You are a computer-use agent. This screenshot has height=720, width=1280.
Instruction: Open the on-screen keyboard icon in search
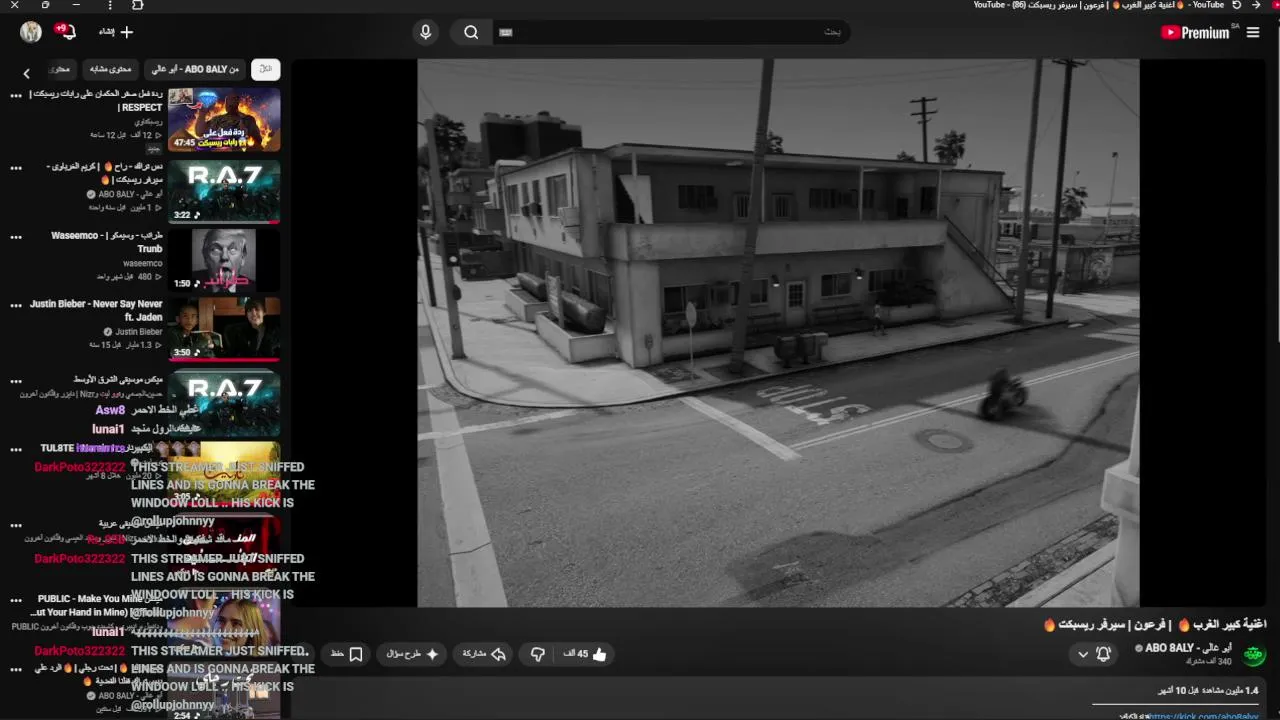coord(506,32)
